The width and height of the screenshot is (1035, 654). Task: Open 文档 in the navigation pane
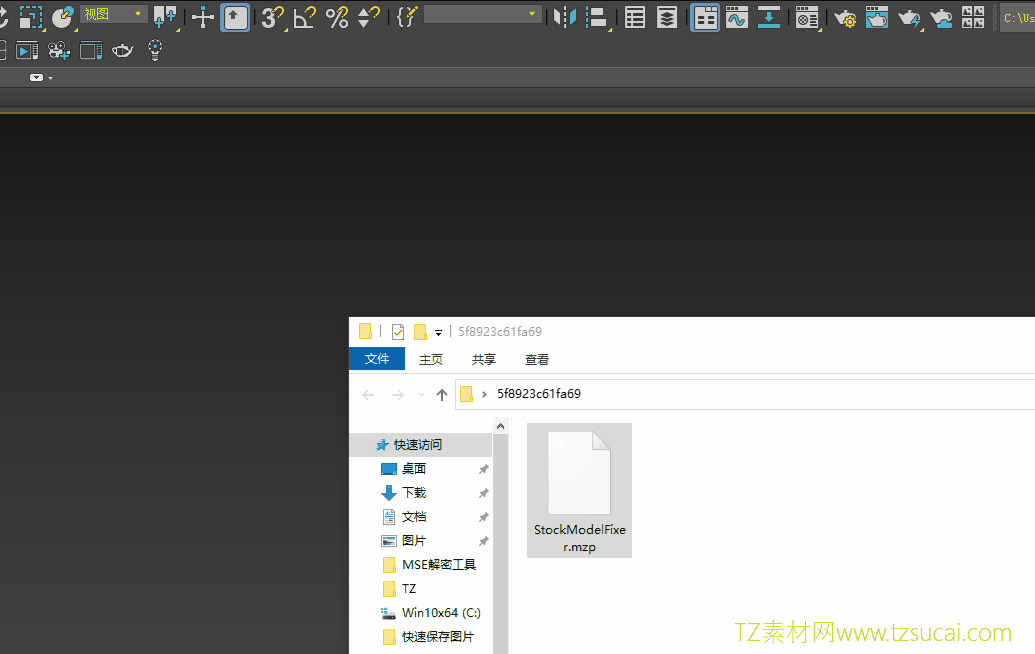pos(414,517)
